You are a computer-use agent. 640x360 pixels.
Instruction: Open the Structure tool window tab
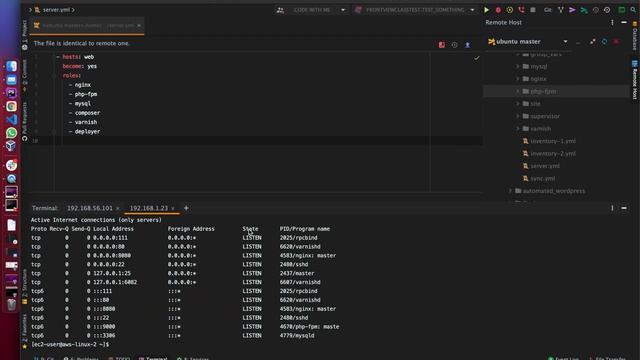point(24,286)
